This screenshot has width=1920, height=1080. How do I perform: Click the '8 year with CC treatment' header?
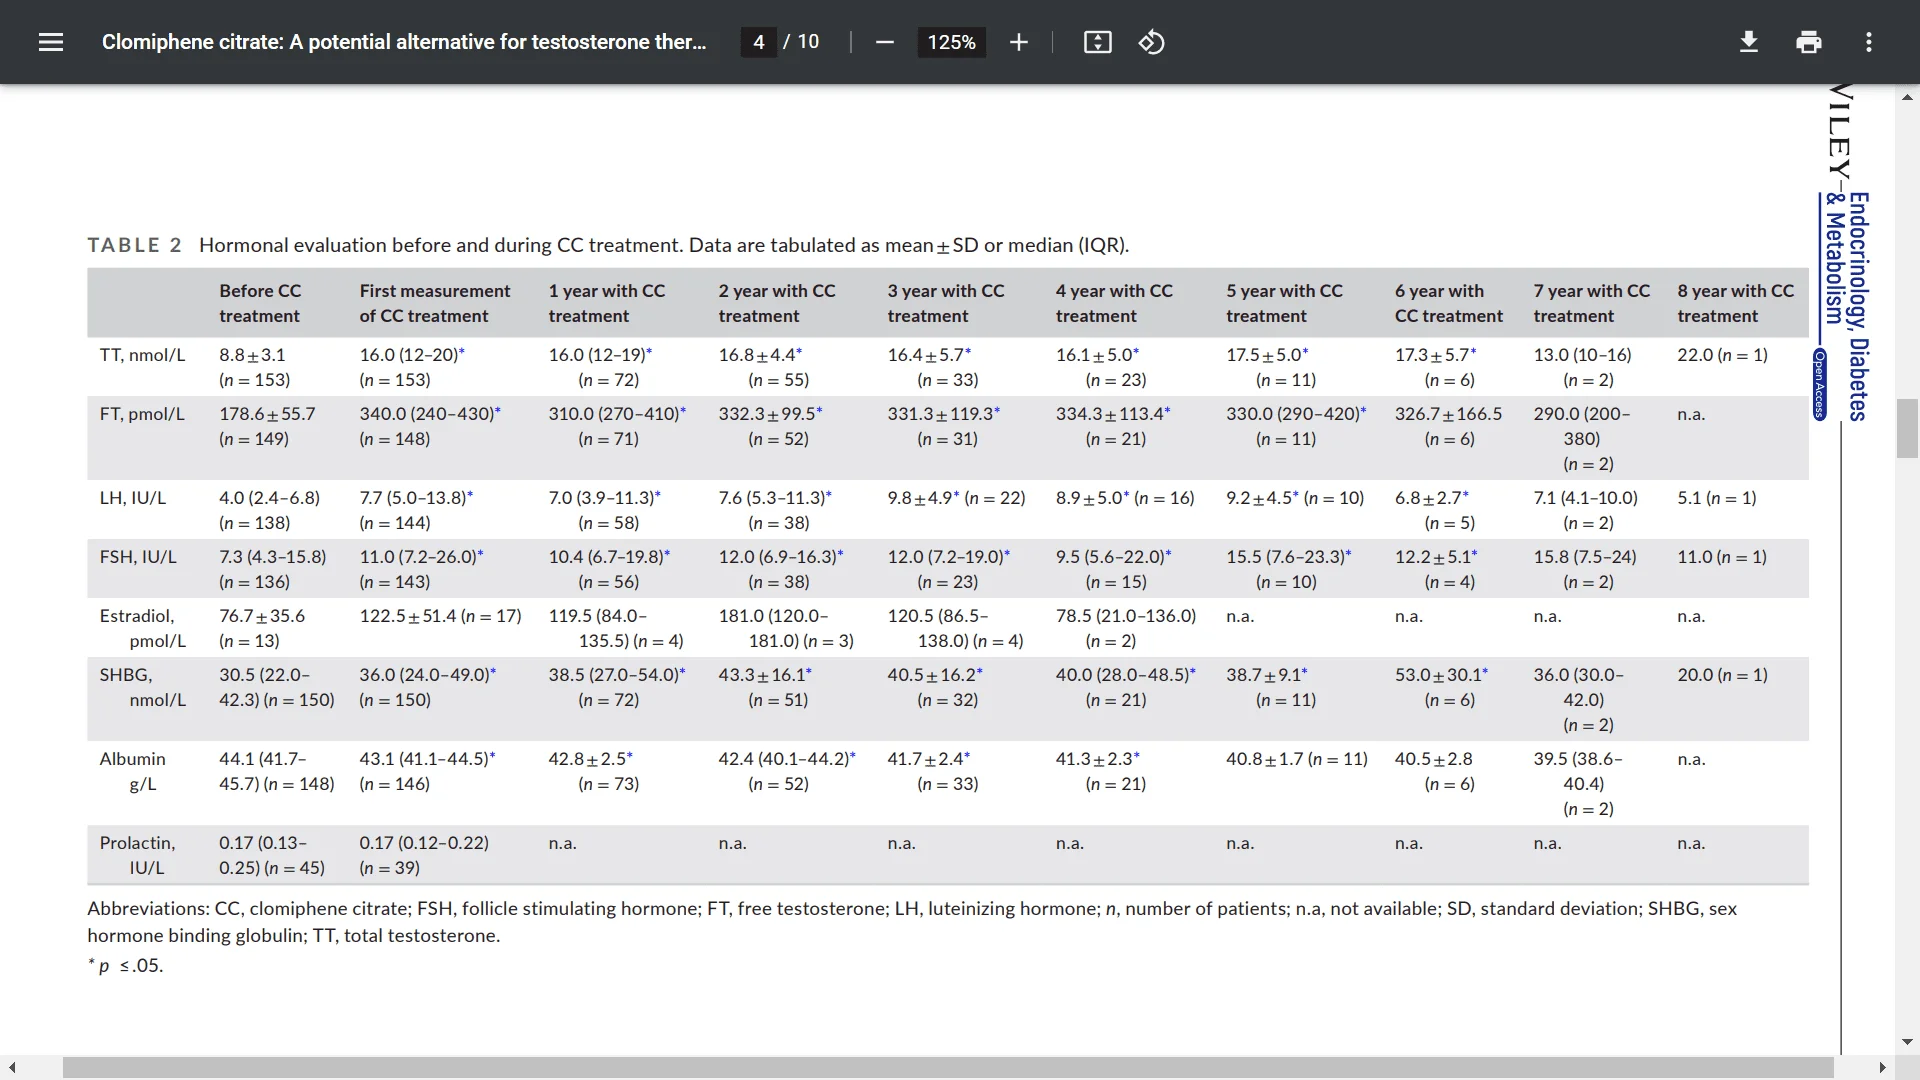pyautogui.click(x=1736, y=303)
